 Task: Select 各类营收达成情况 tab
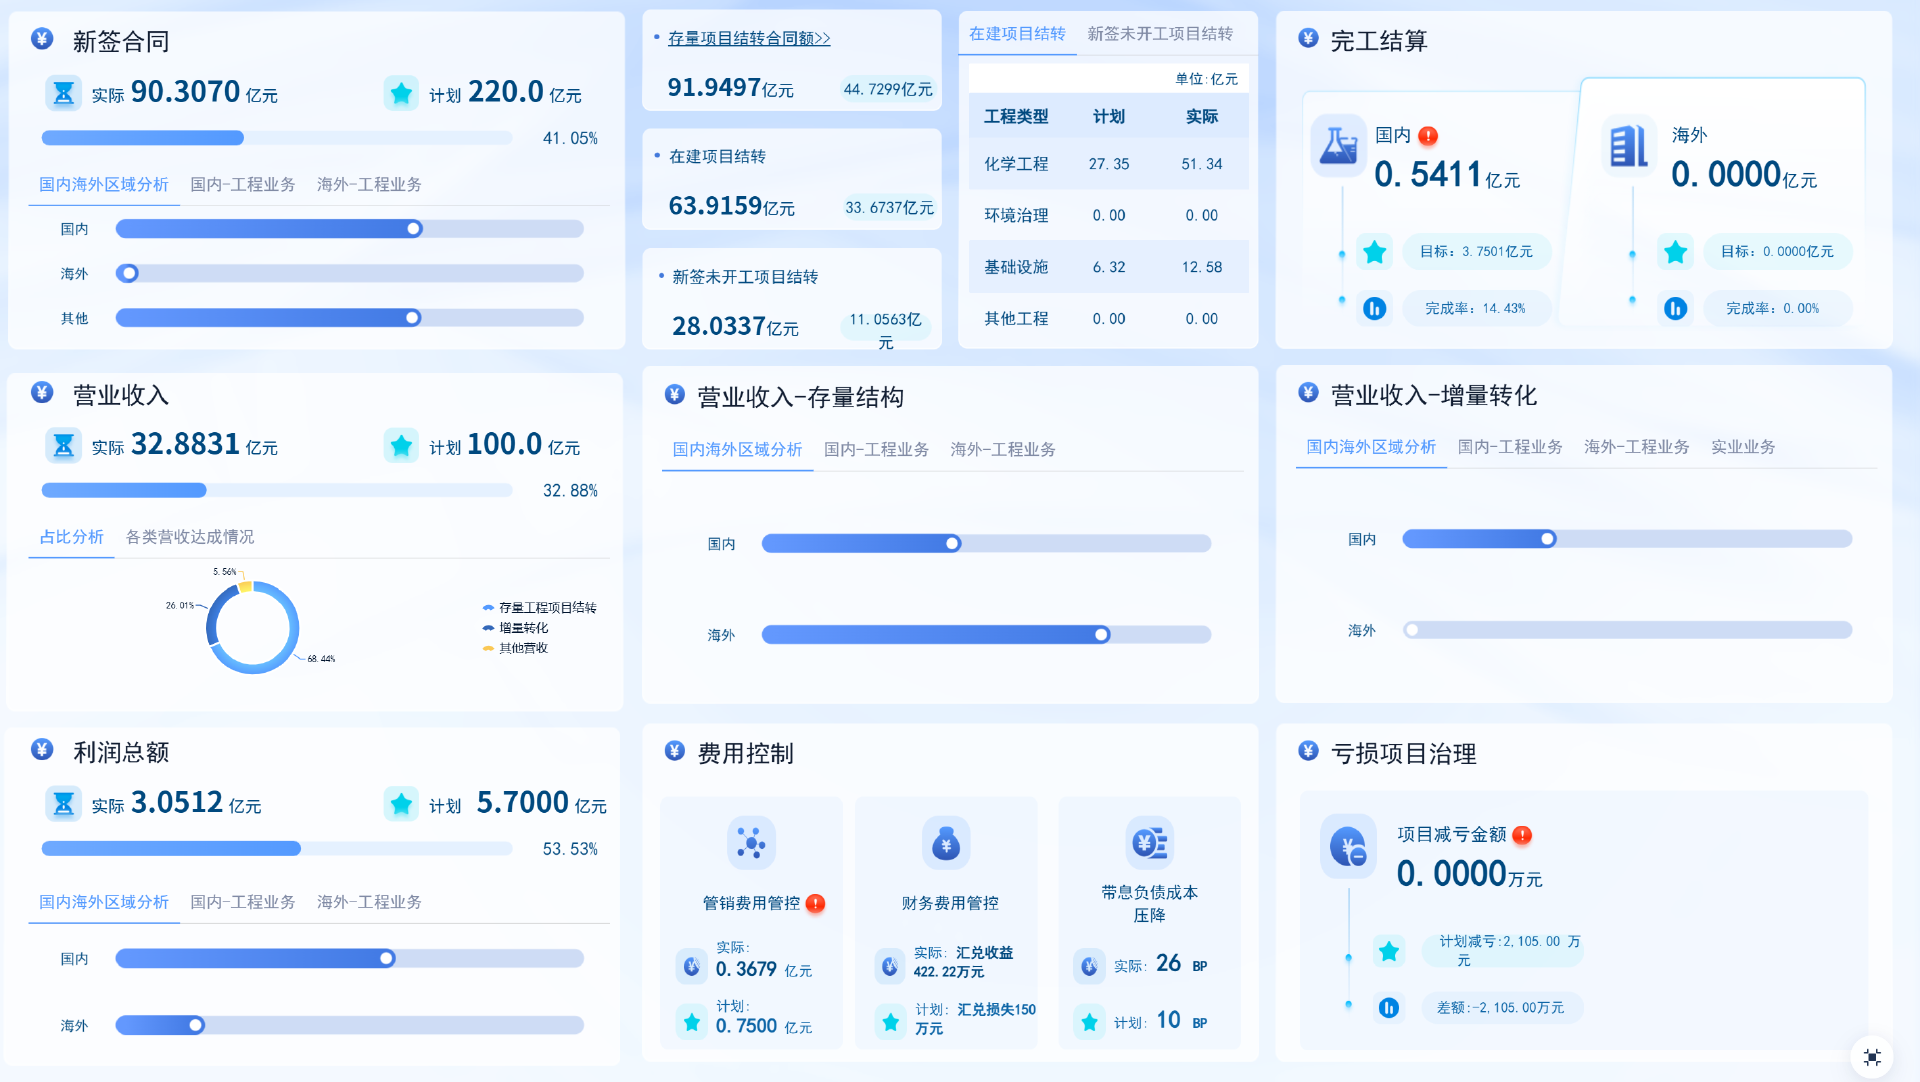click(x=190, y=537)
